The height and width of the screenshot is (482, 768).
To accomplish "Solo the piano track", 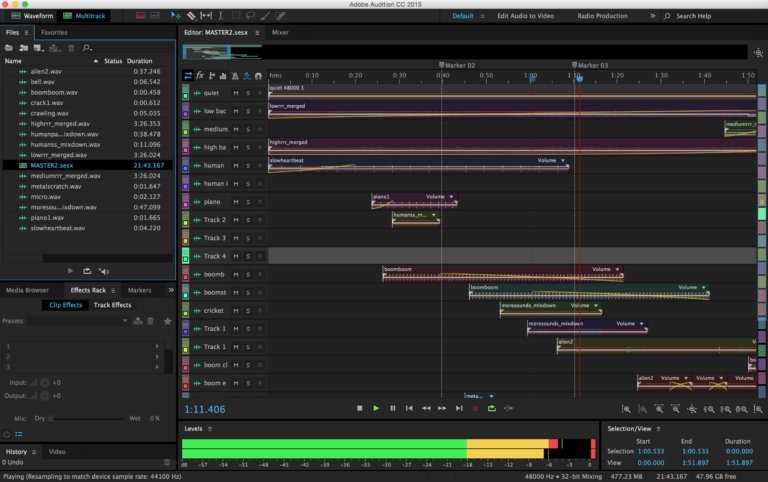I will pos(248,202).
